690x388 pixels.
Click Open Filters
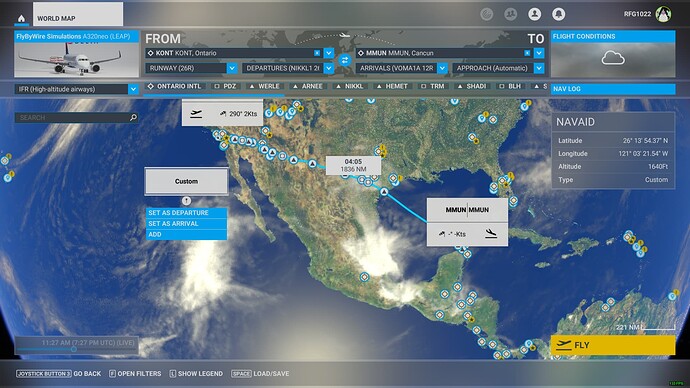(x=135, y=373)
